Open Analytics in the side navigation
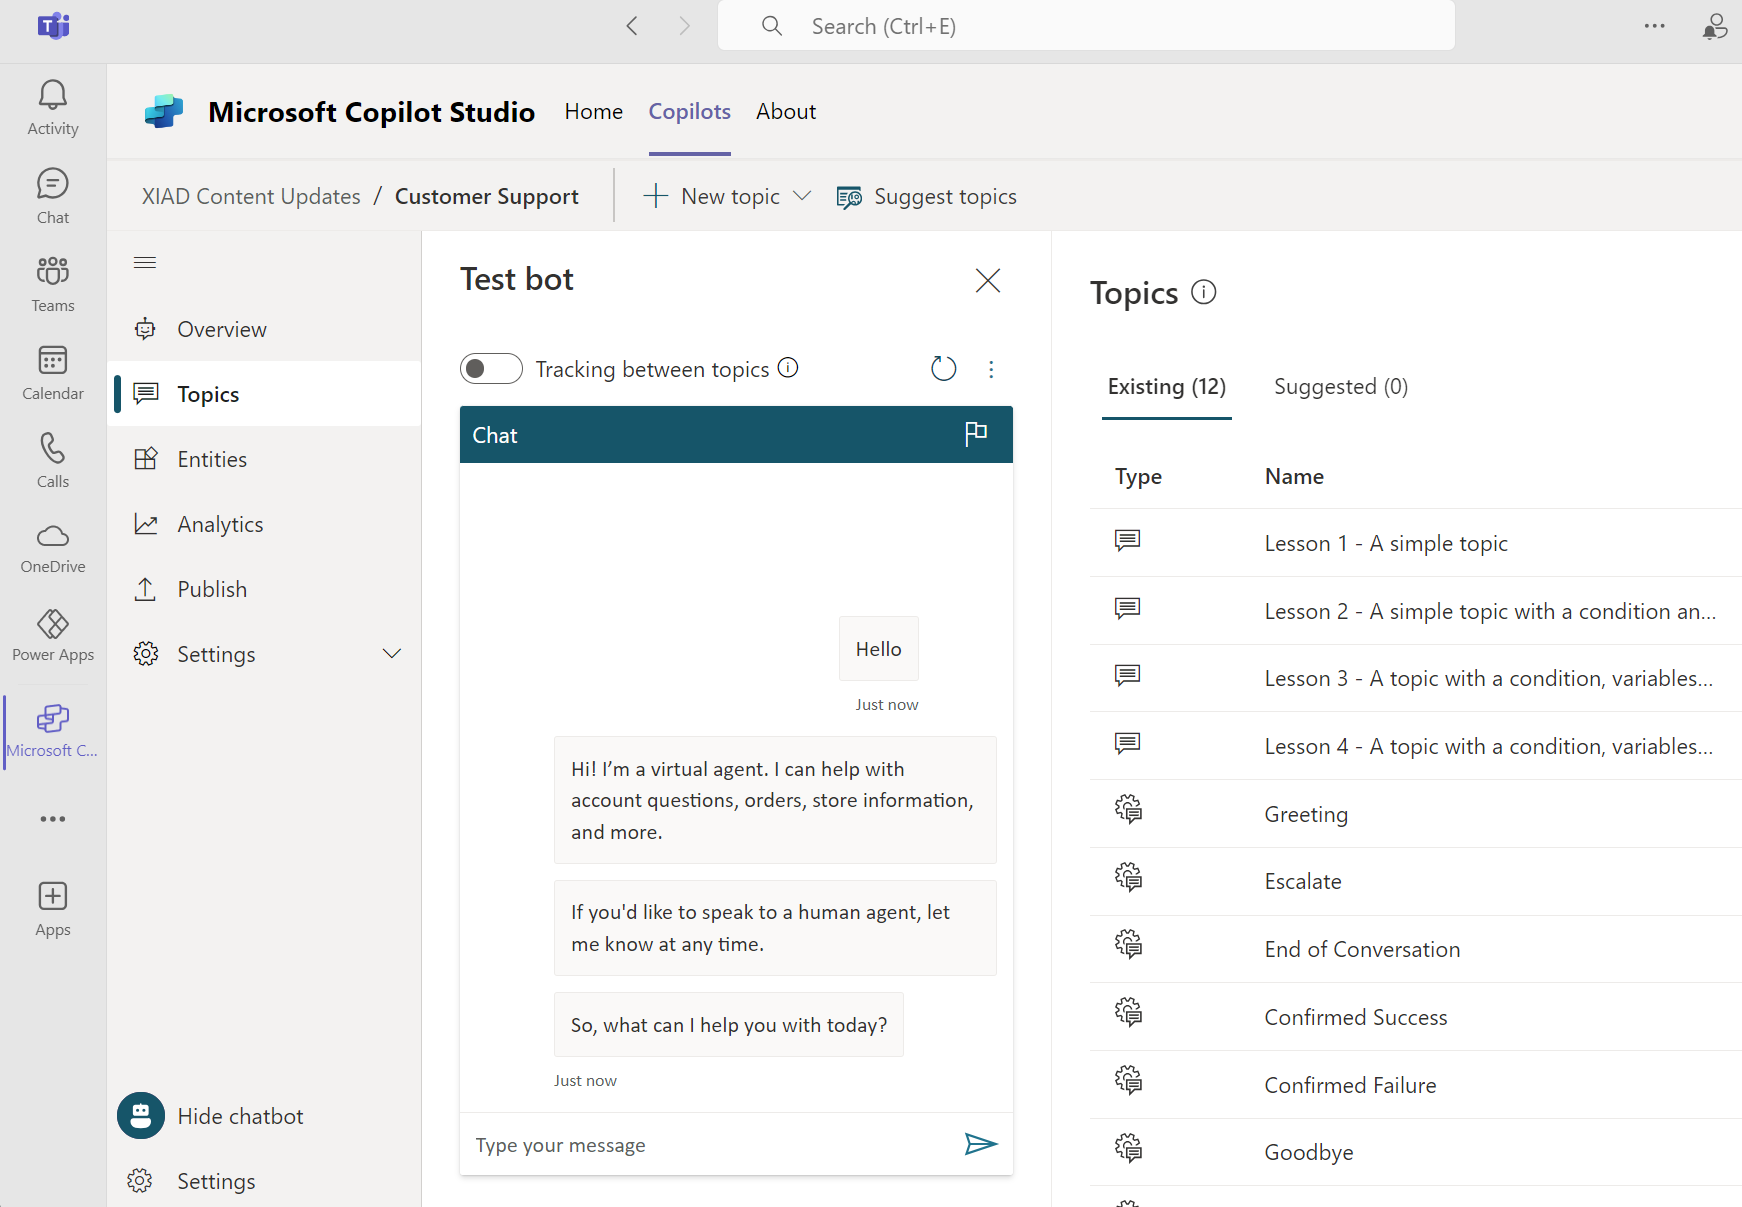Screen dimensions: 1742x1207 tap(264, 524)
